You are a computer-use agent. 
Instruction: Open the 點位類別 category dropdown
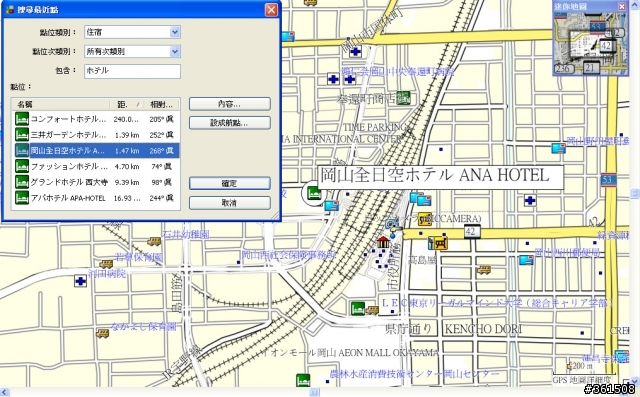(132, 32)
